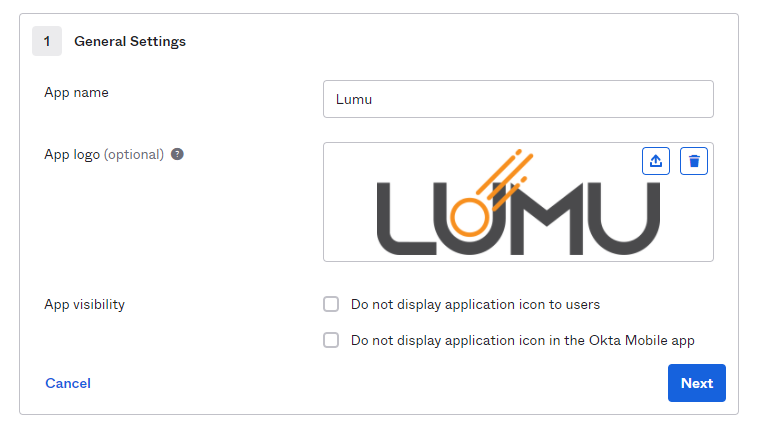Delete the app logo with trash icon

(694, 161)
